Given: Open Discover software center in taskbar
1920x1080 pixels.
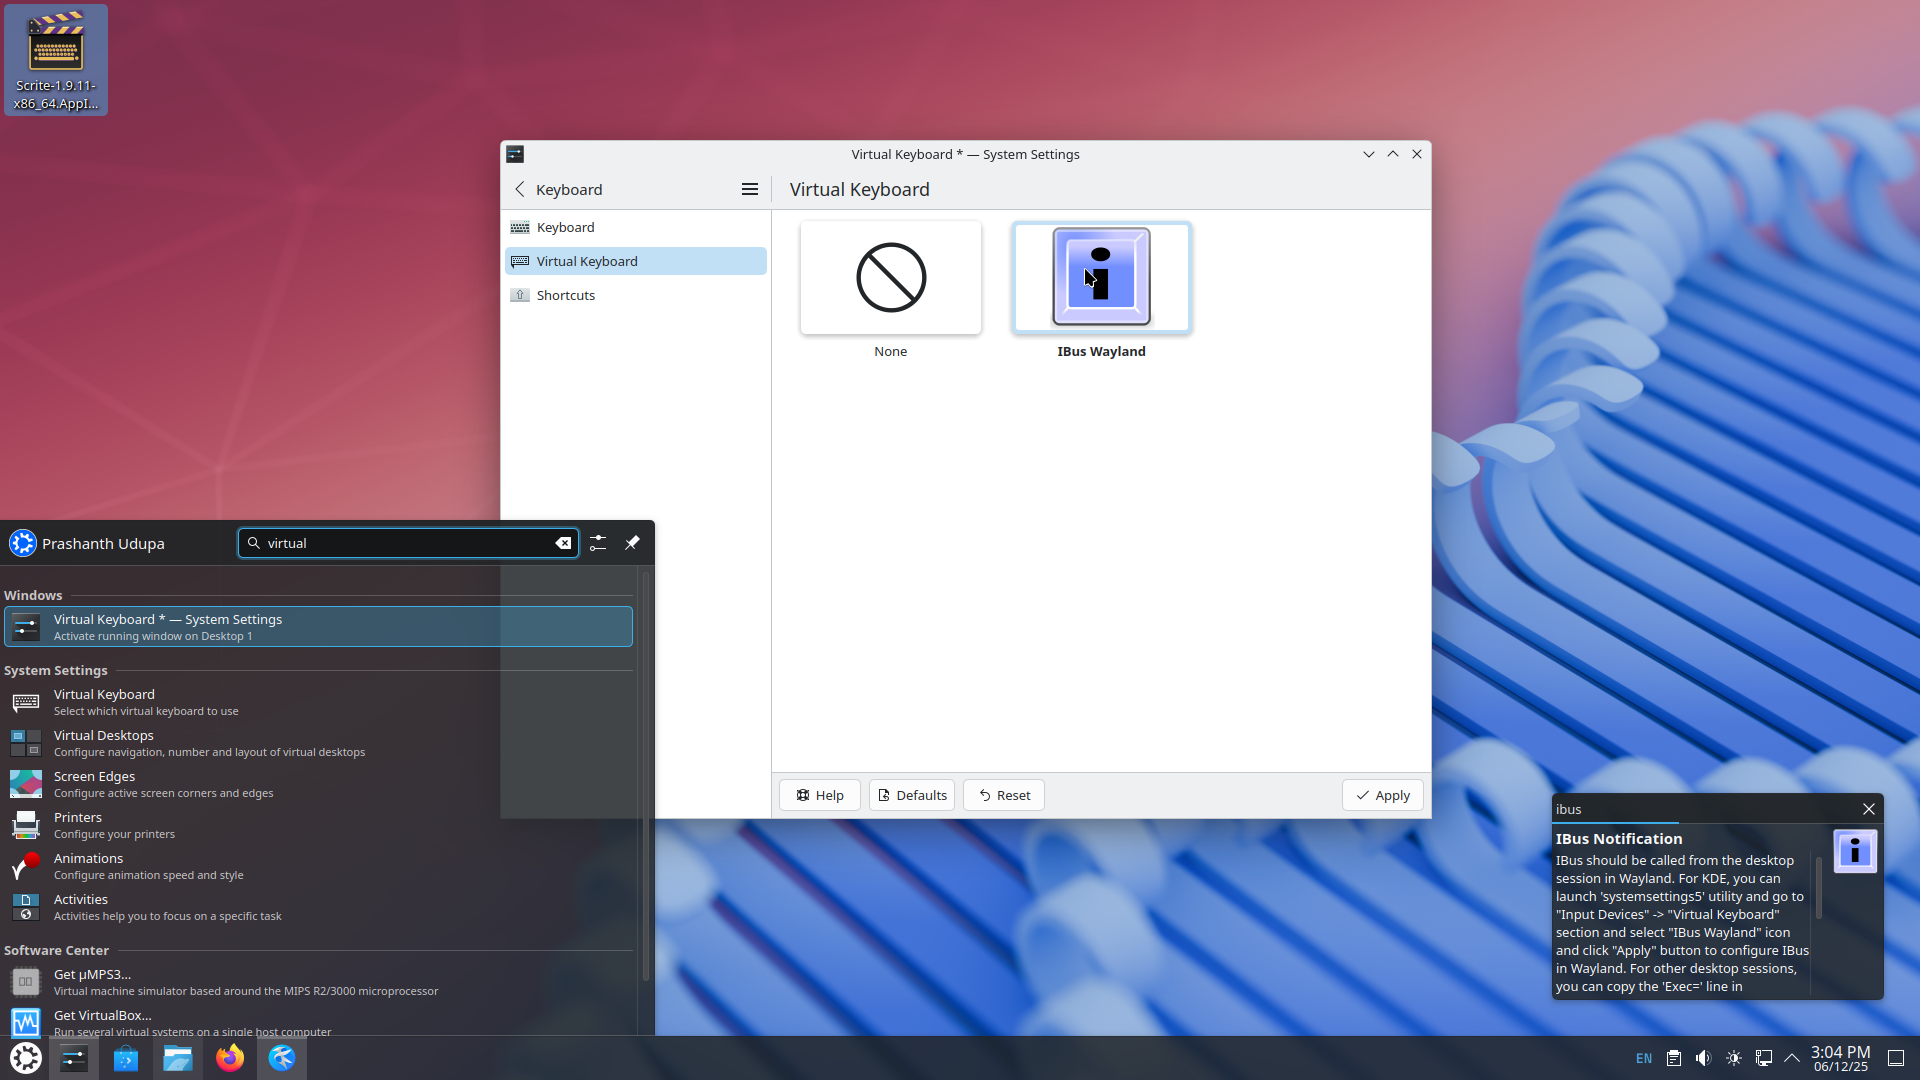Looking at the screenshot, I should [x=126, y=1058].
